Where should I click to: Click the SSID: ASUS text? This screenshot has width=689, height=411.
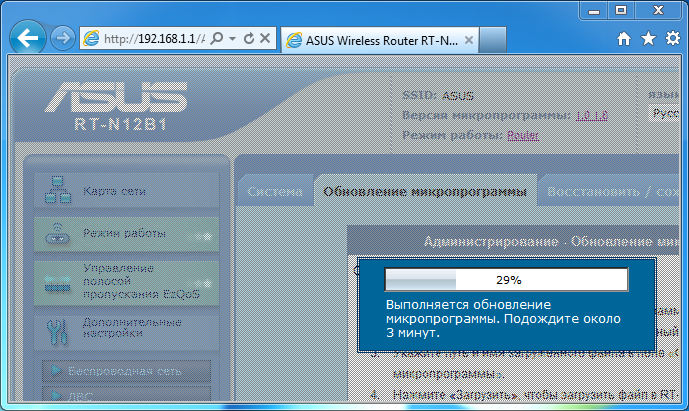coord(438,95)
